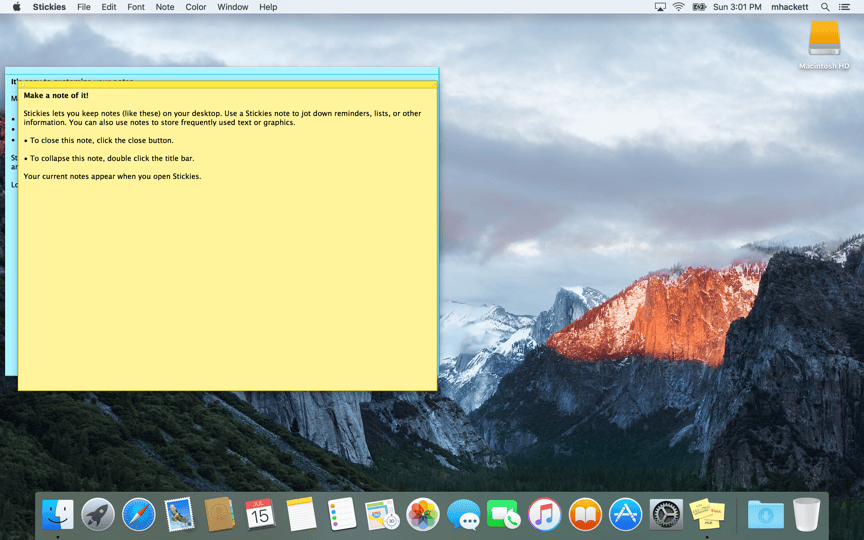The image size is (864, 540).
Task: Click mhackett user name in menu bar
Action: point(790,7)
